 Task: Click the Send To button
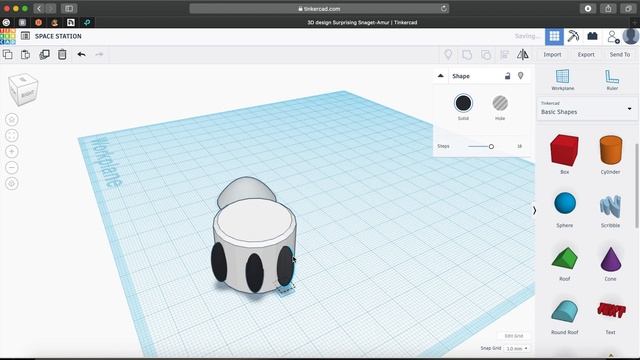620,54
